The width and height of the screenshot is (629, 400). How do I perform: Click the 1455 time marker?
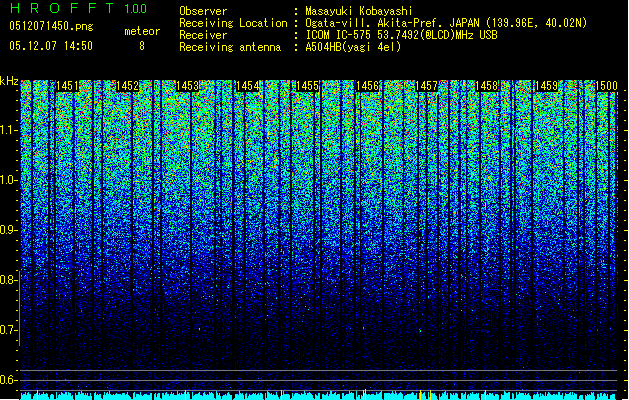click(307, 86)
